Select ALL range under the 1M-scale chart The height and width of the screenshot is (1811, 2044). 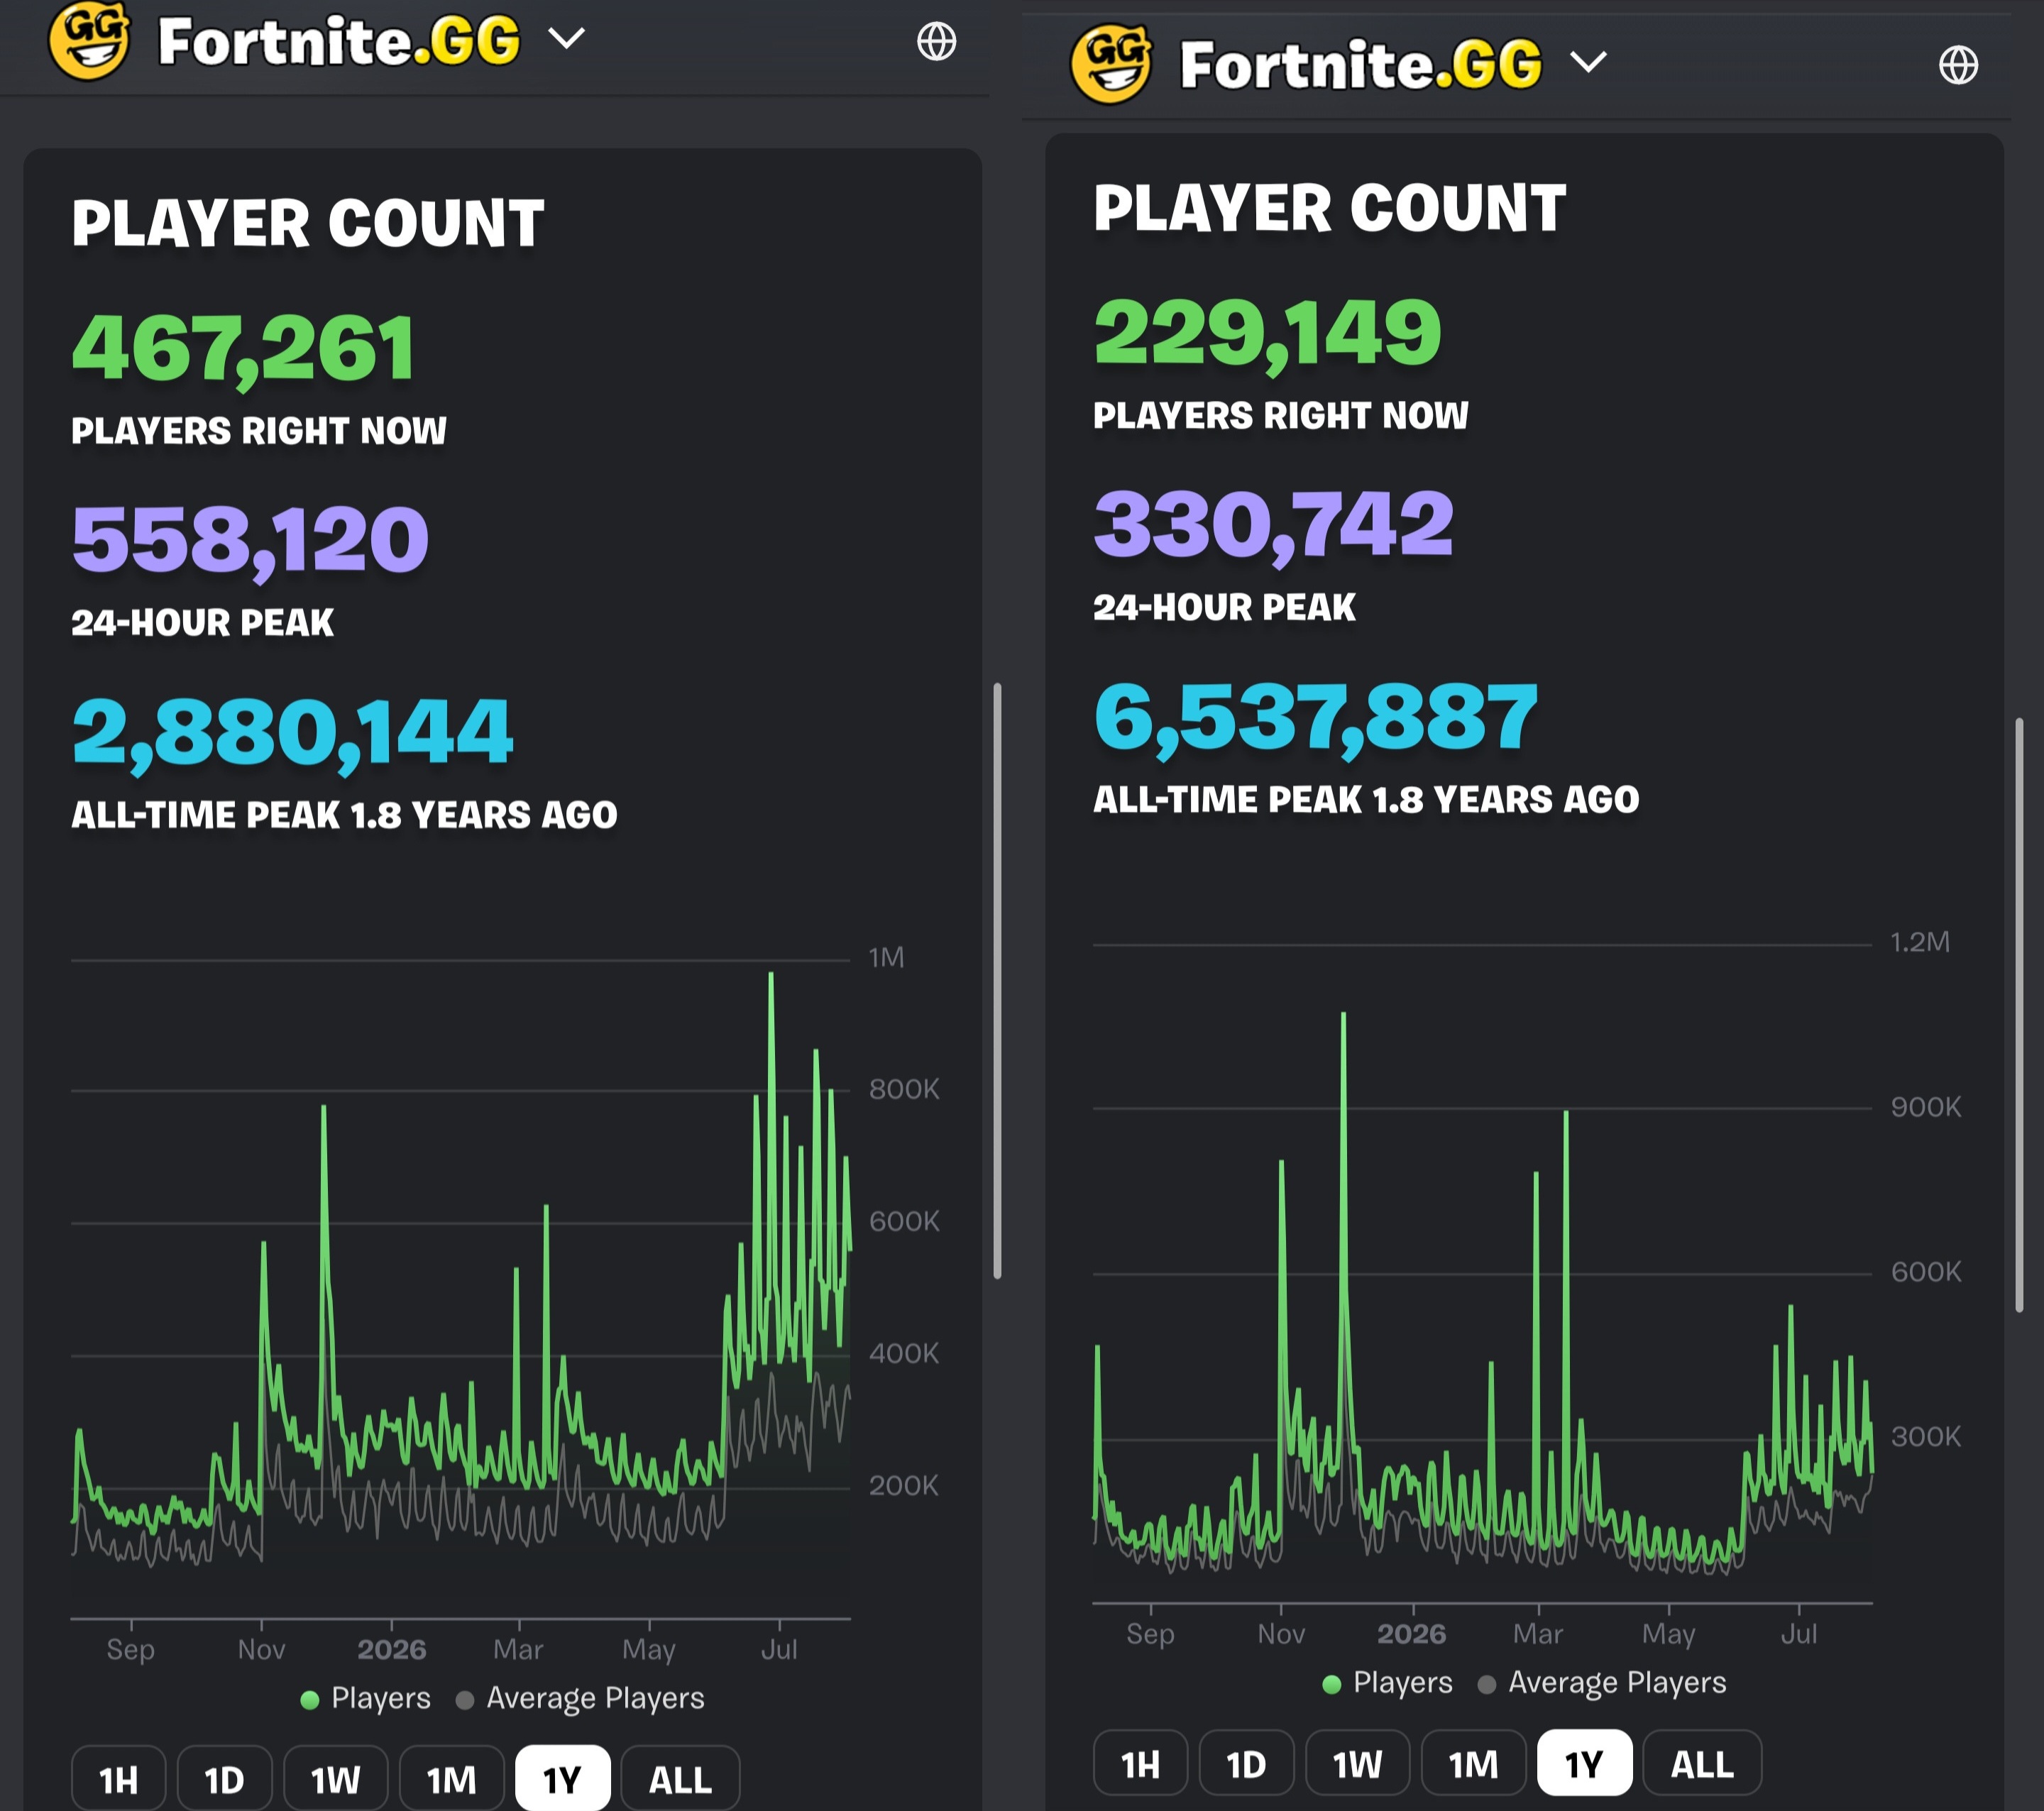point(681,1779)
